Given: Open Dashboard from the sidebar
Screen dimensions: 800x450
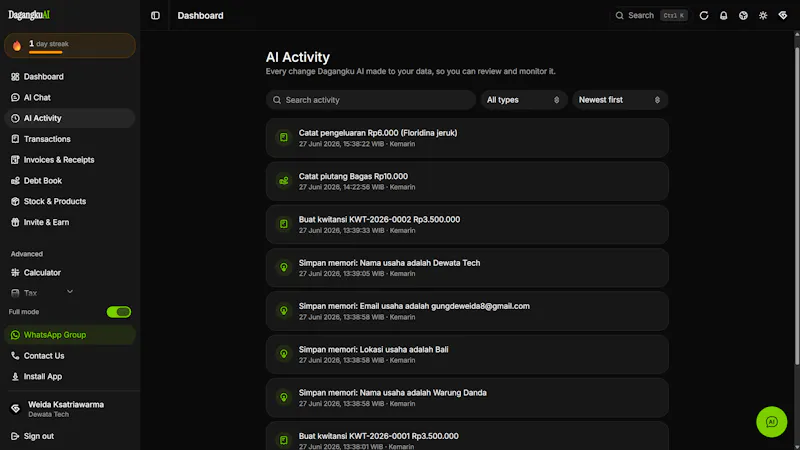Looking at the screenshot, I should [x=69, y=77].
